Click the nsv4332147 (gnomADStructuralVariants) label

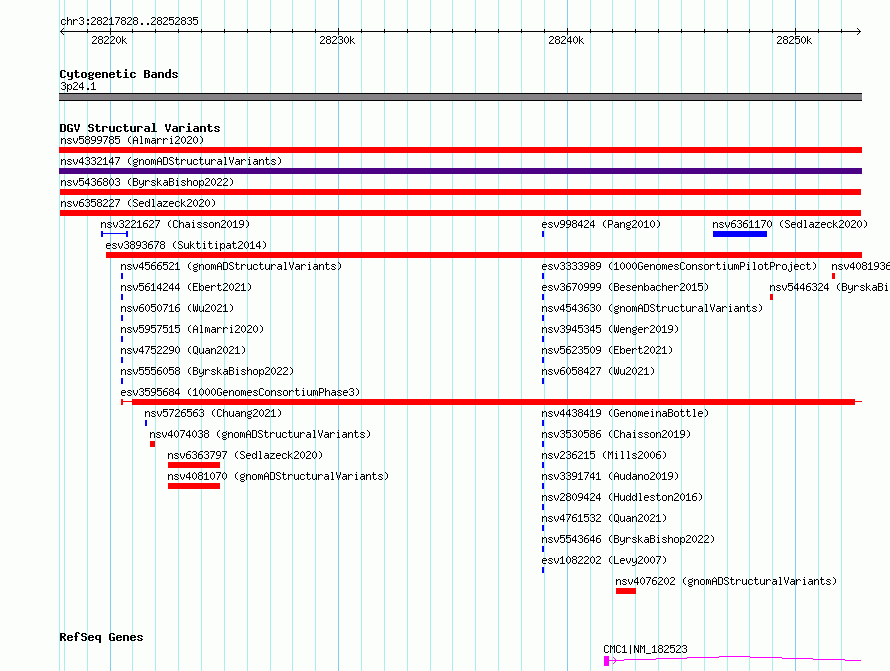pos(171,161)
